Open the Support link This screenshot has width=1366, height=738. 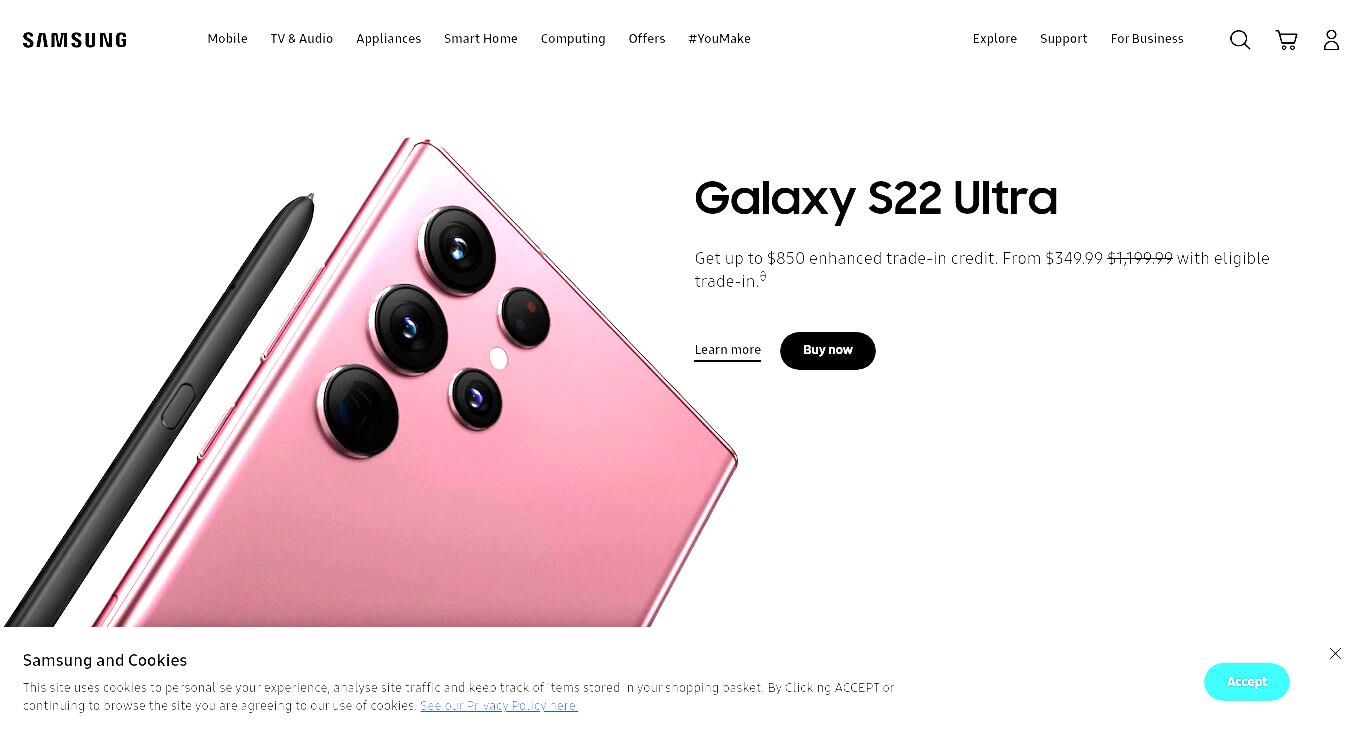(1063, 39)
